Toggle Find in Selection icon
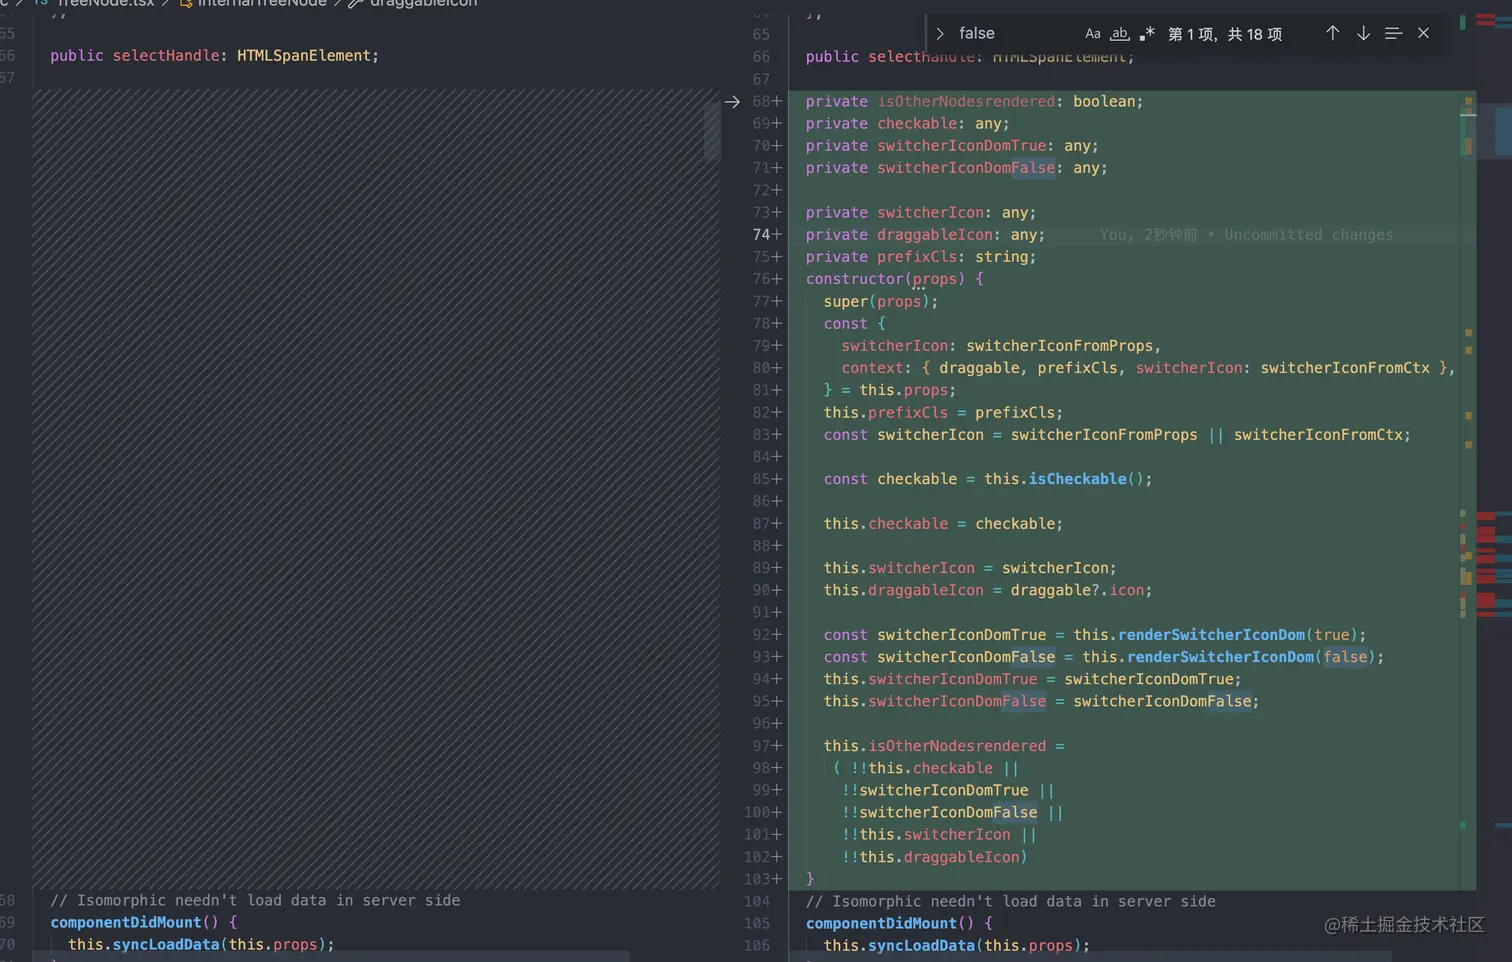The width and height of the screenshot is (1512, 962). pyautogui.click(x=1393, y=33)
